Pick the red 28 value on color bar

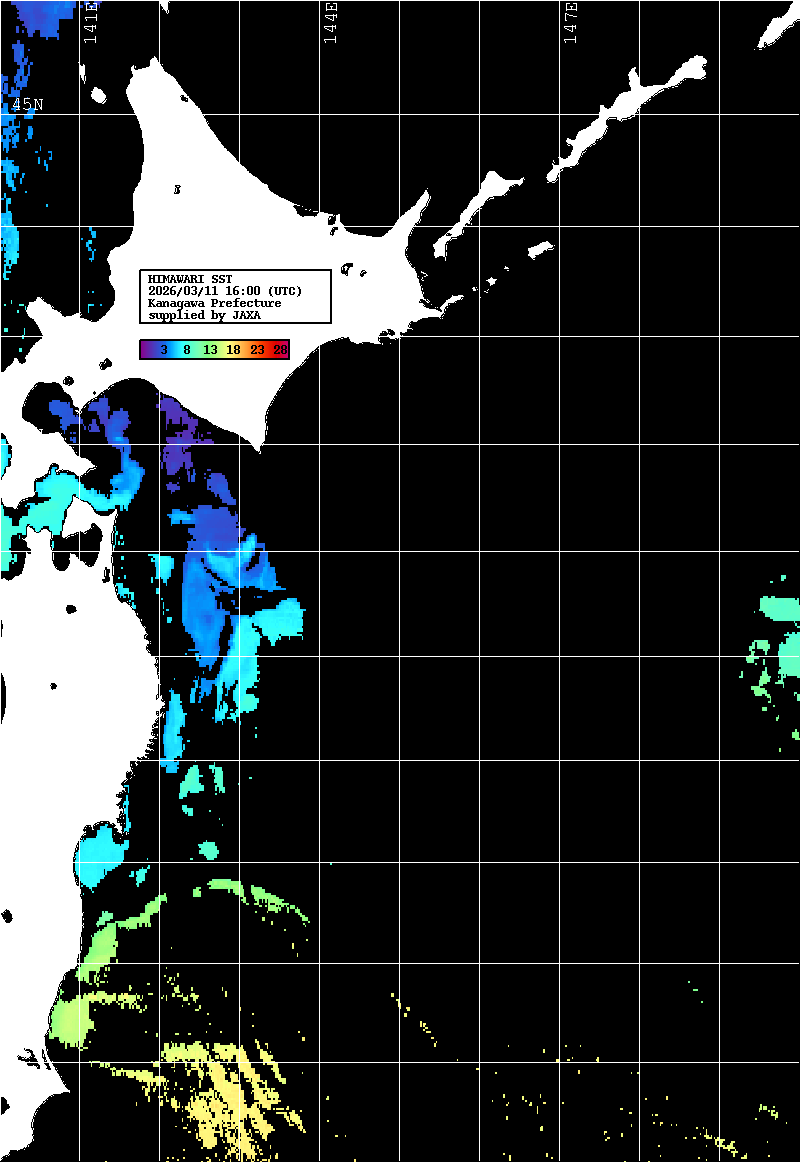pos(280,350)
